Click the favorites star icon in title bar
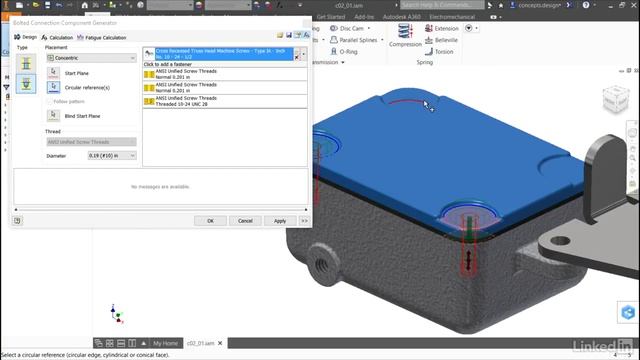Screen dimensions: 640x360 pos(501,5)
